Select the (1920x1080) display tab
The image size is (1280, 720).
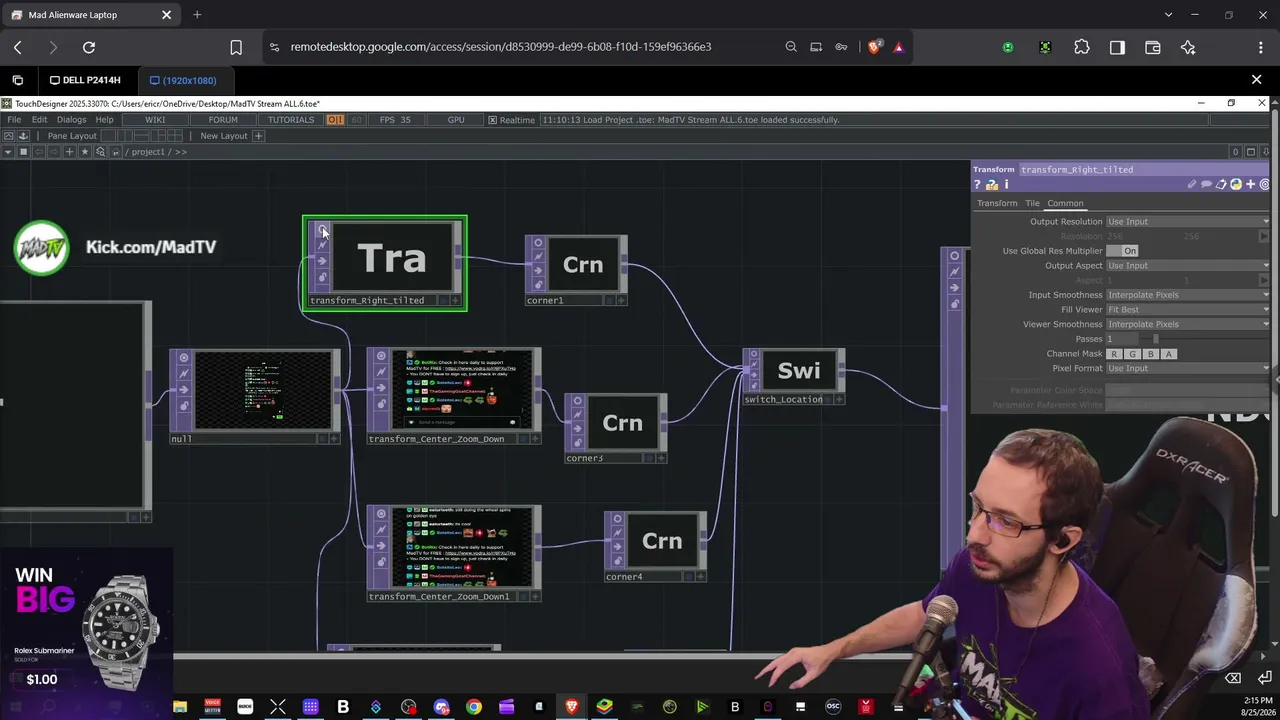tap(183, 80)
